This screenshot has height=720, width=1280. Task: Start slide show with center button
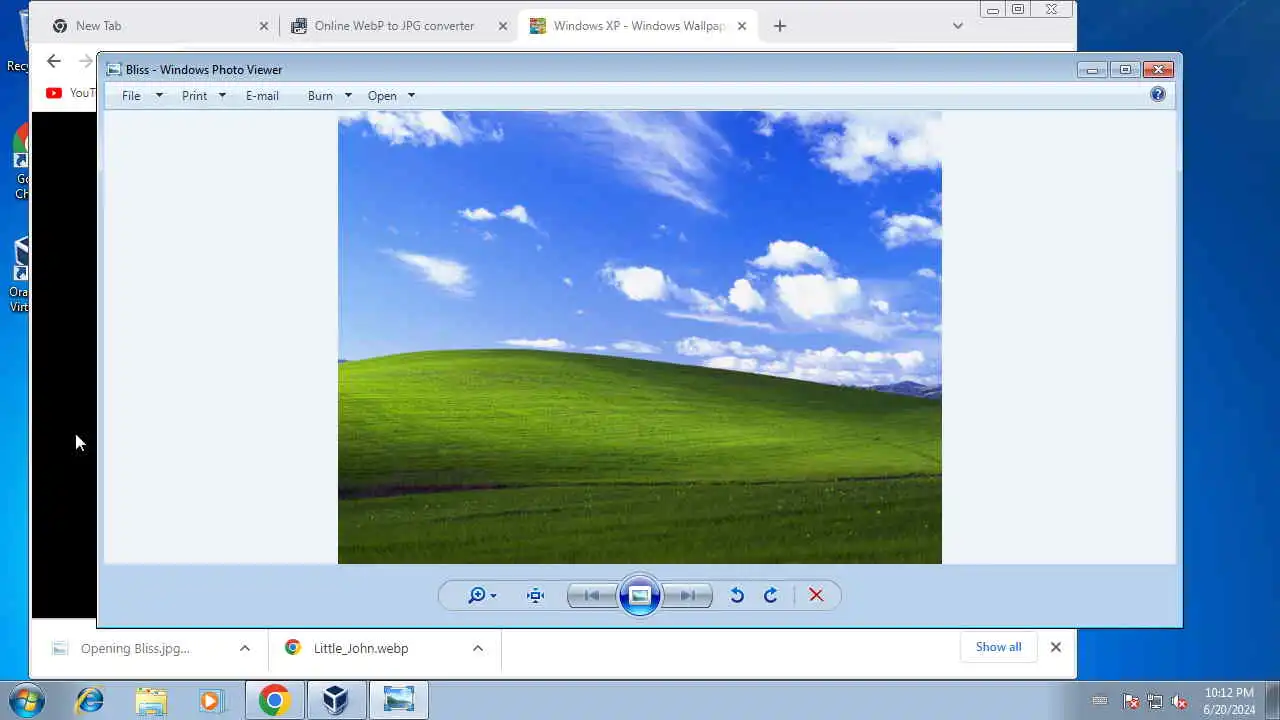[x=640, y=596]
